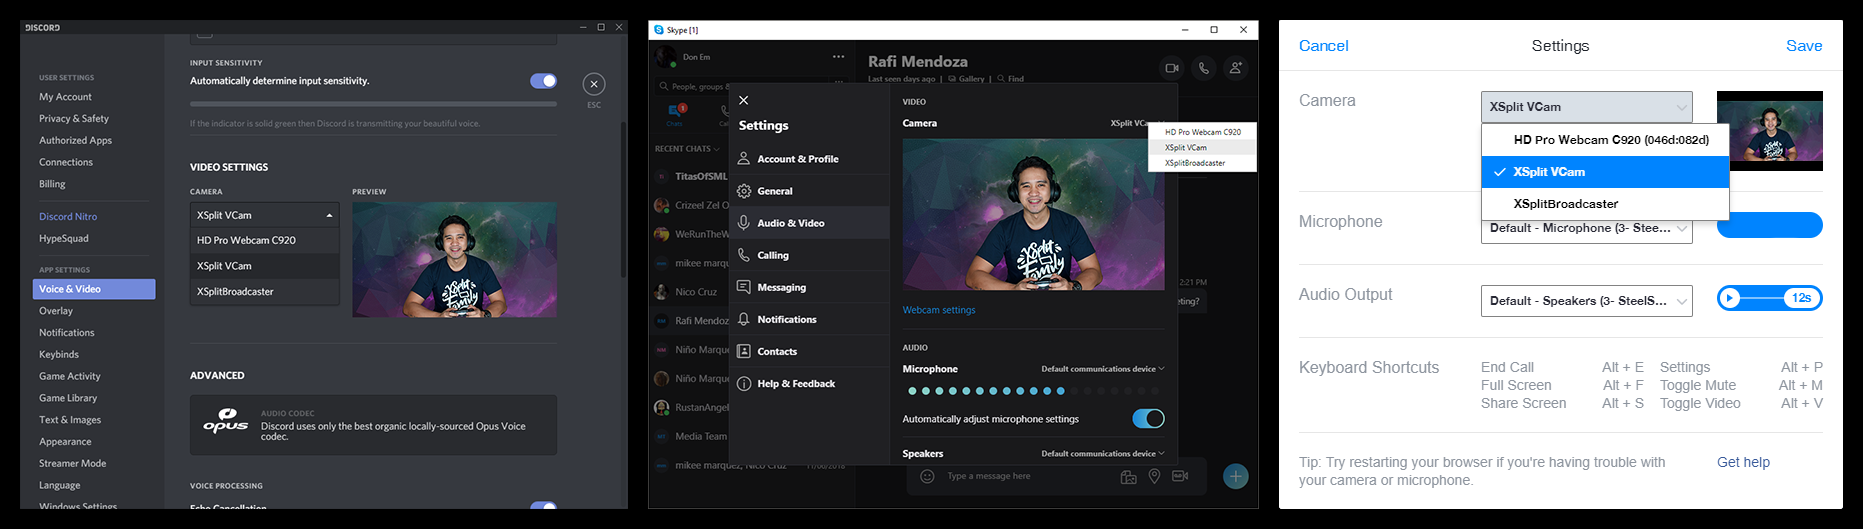Screen dimensions: 1863x529
Task: Close the Skype Settings panel with X
Action: point(743,100)
